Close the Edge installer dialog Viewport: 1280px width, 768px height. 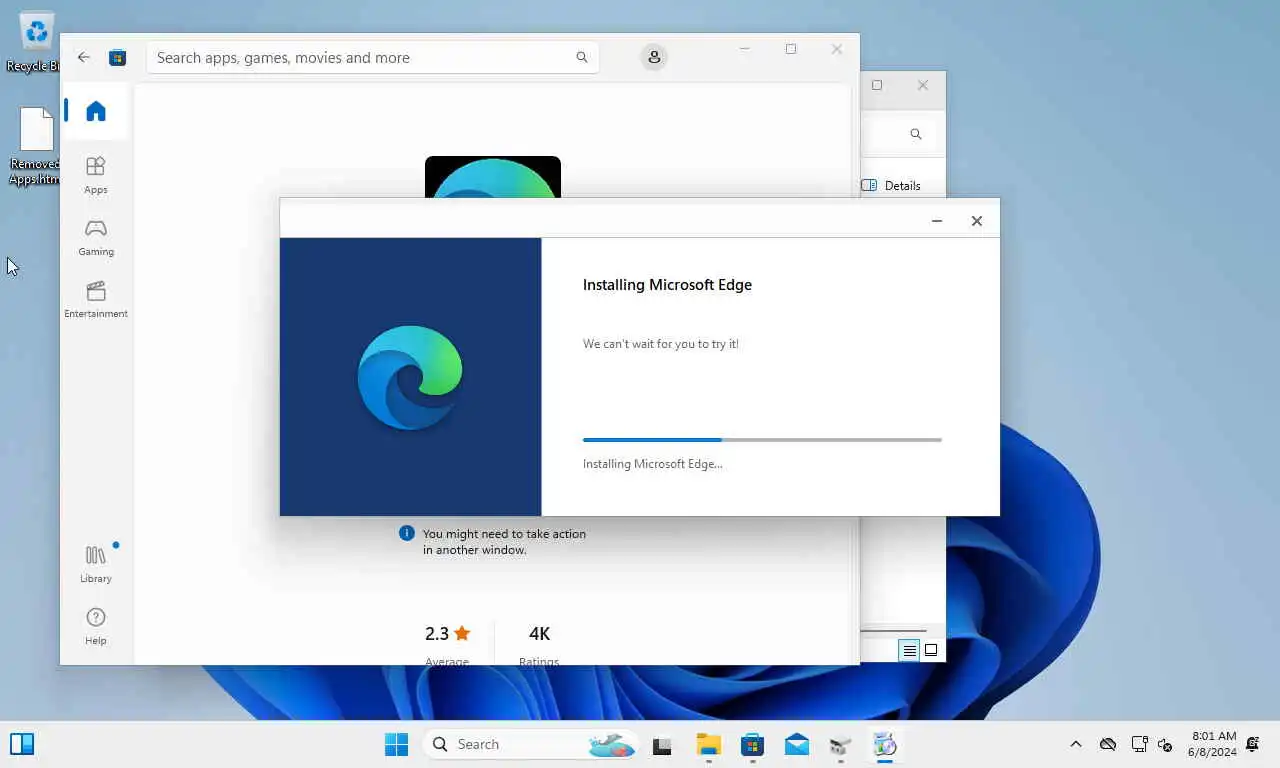tap(977, 221)
